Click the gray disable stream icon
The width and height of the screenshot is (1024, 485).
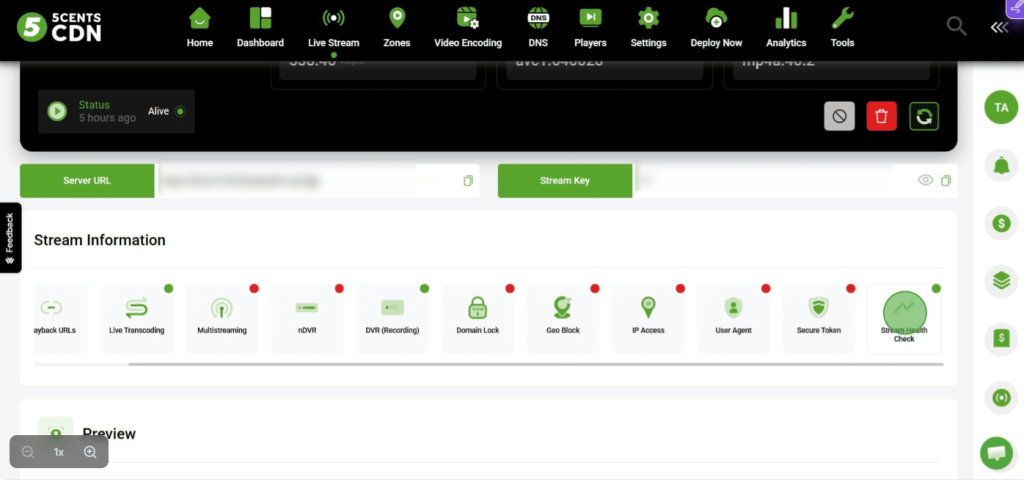(839, 116)
